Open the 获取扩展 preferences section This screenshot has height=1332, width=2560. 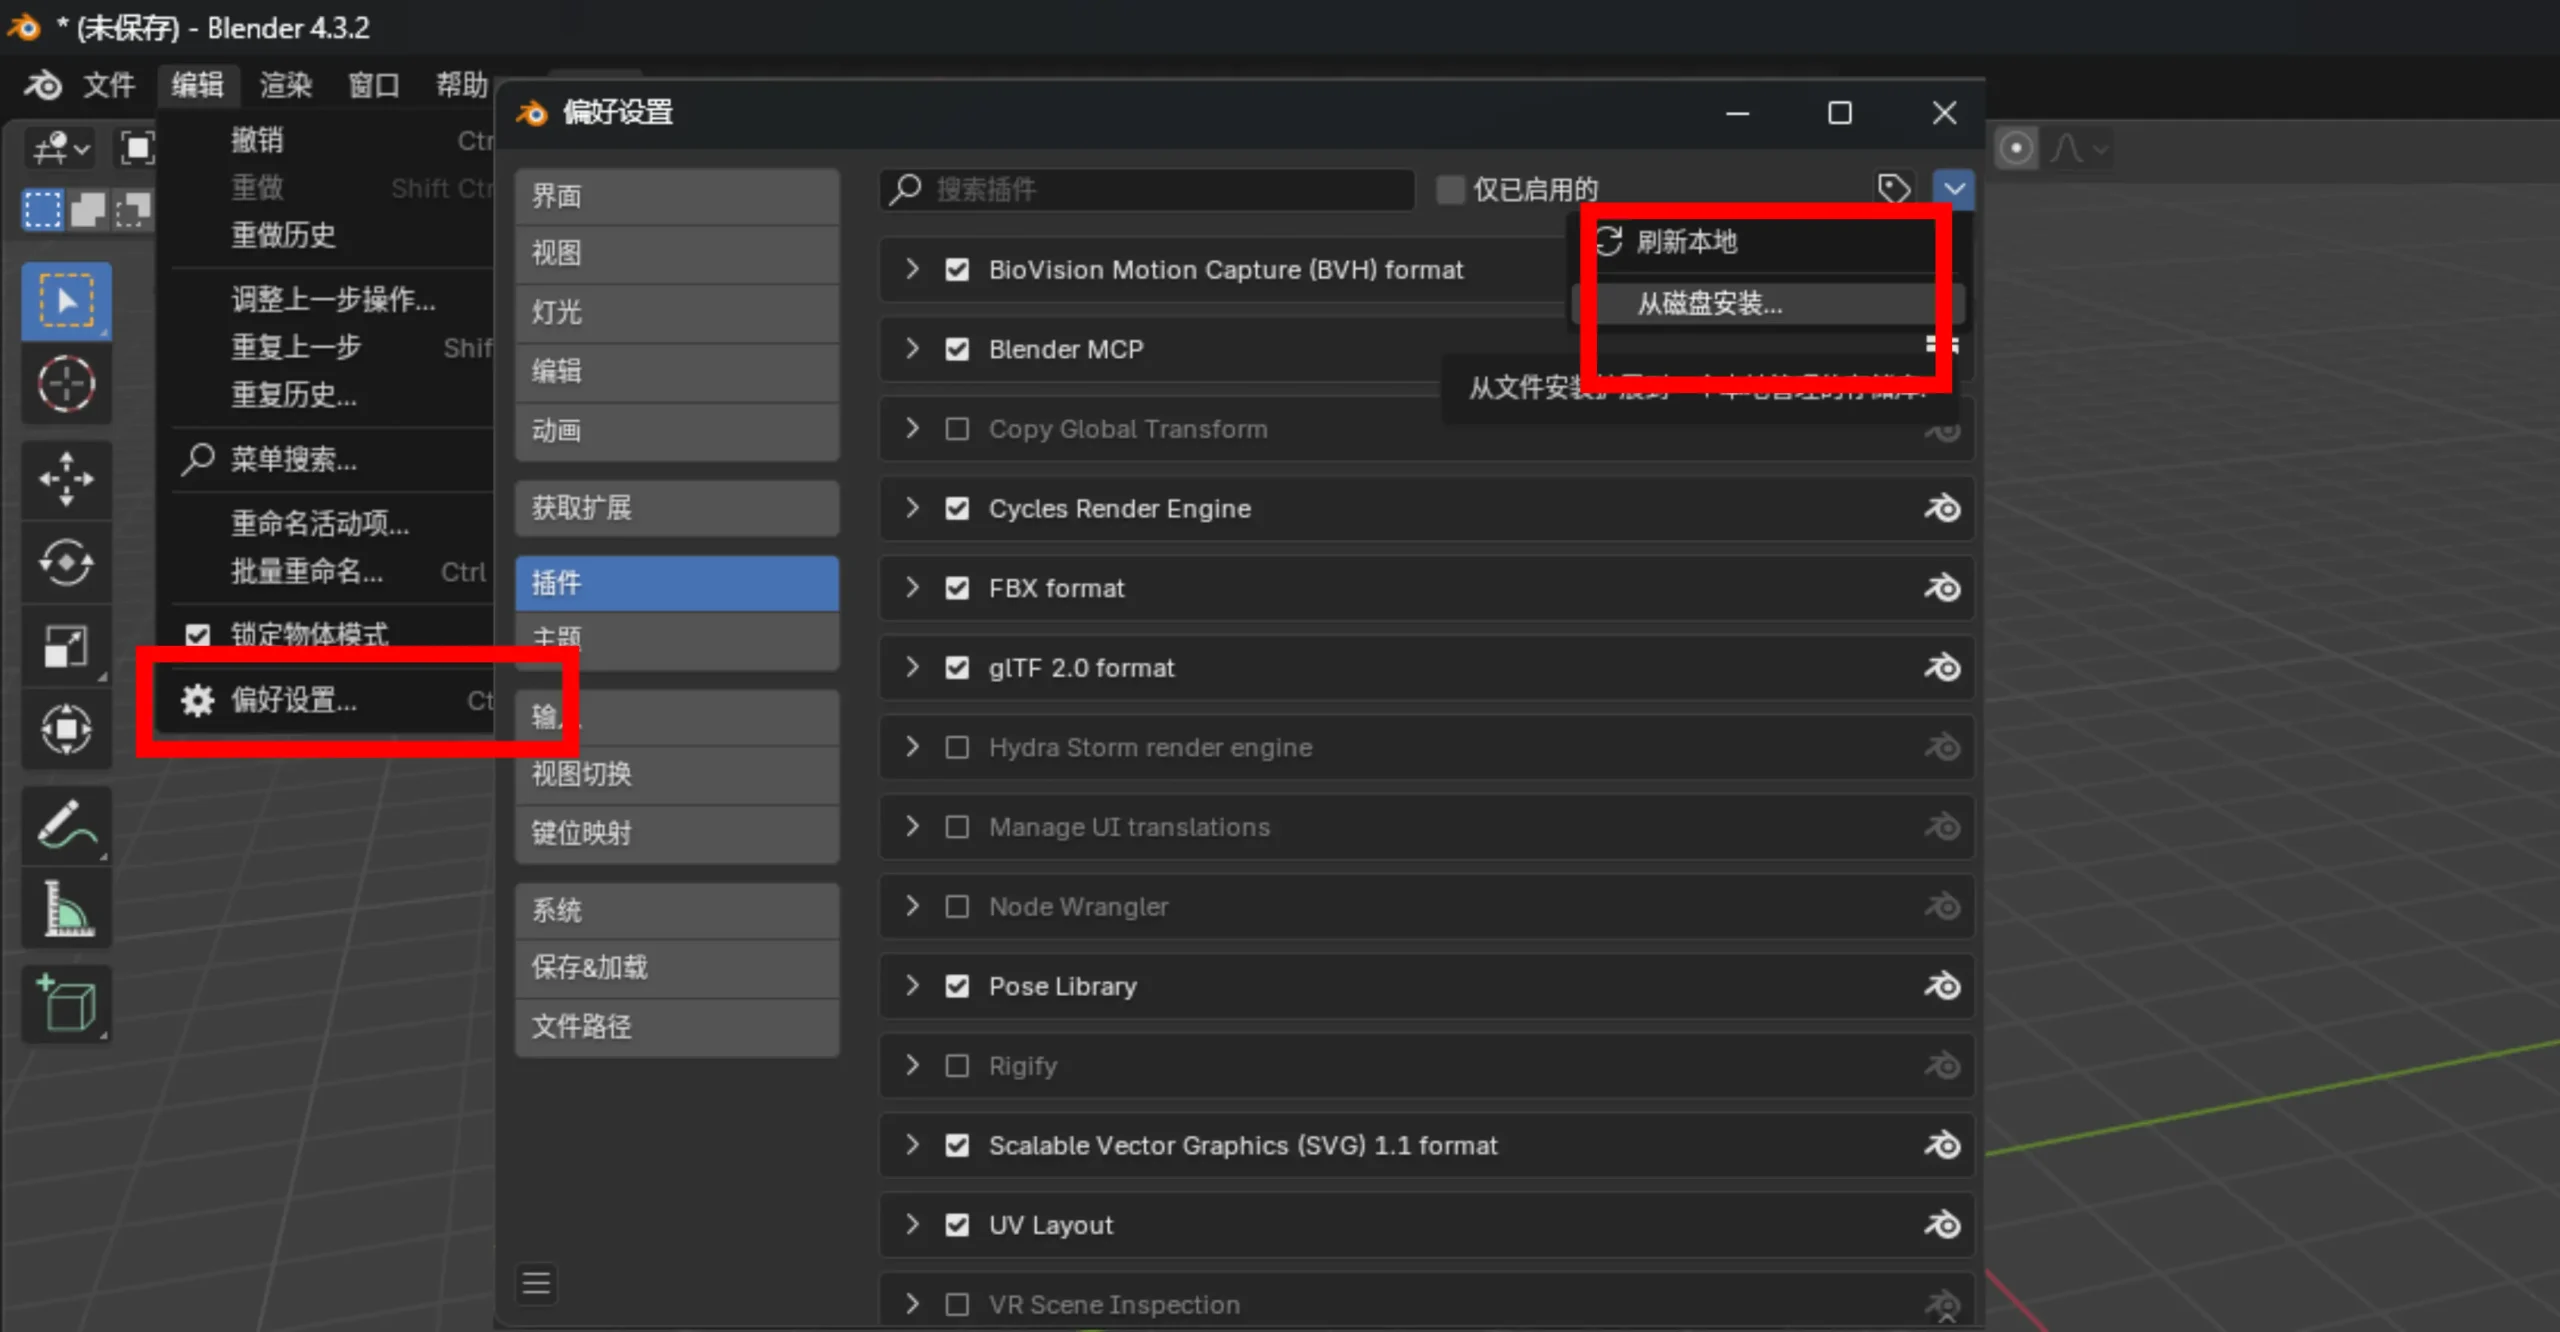pyautogui.click(x=677, y=508)
